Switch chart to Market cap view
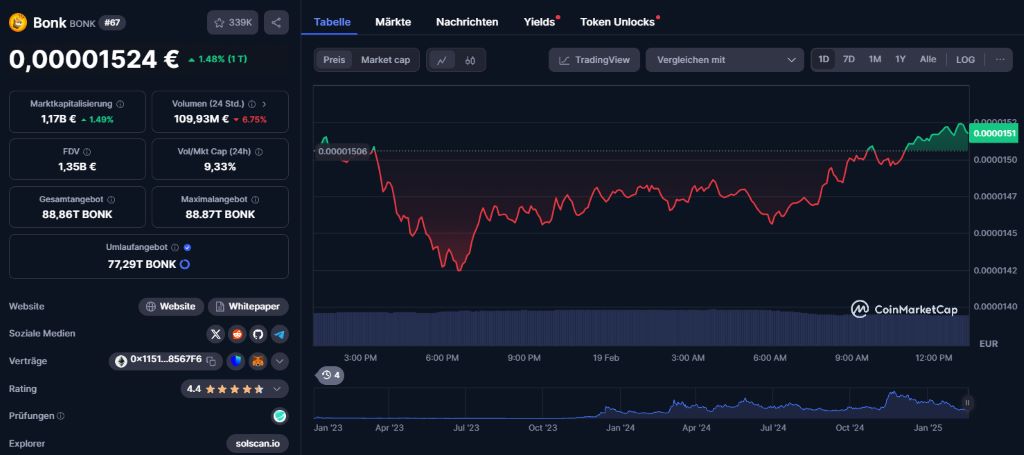1024x455 pixels. (385, 60)
